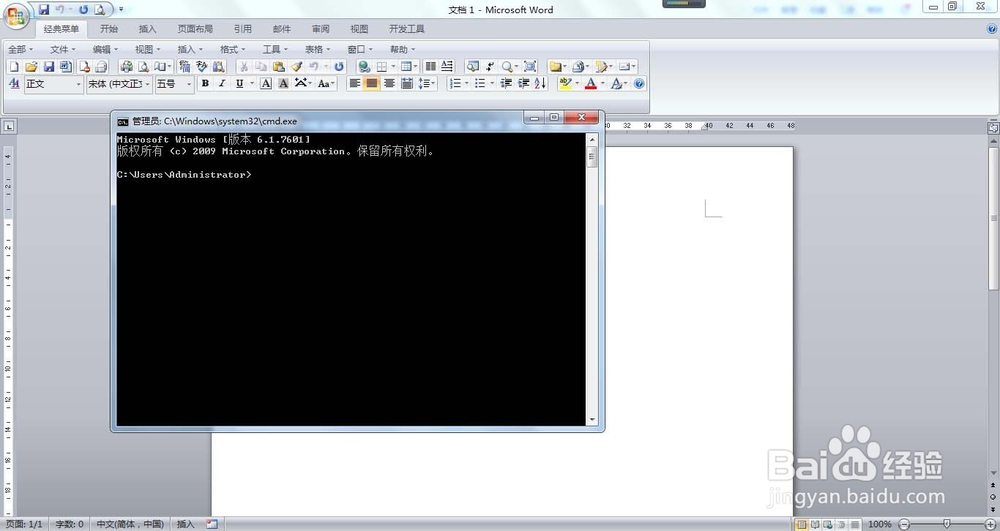Toggle Bold formatting

[x=205, y=84]
